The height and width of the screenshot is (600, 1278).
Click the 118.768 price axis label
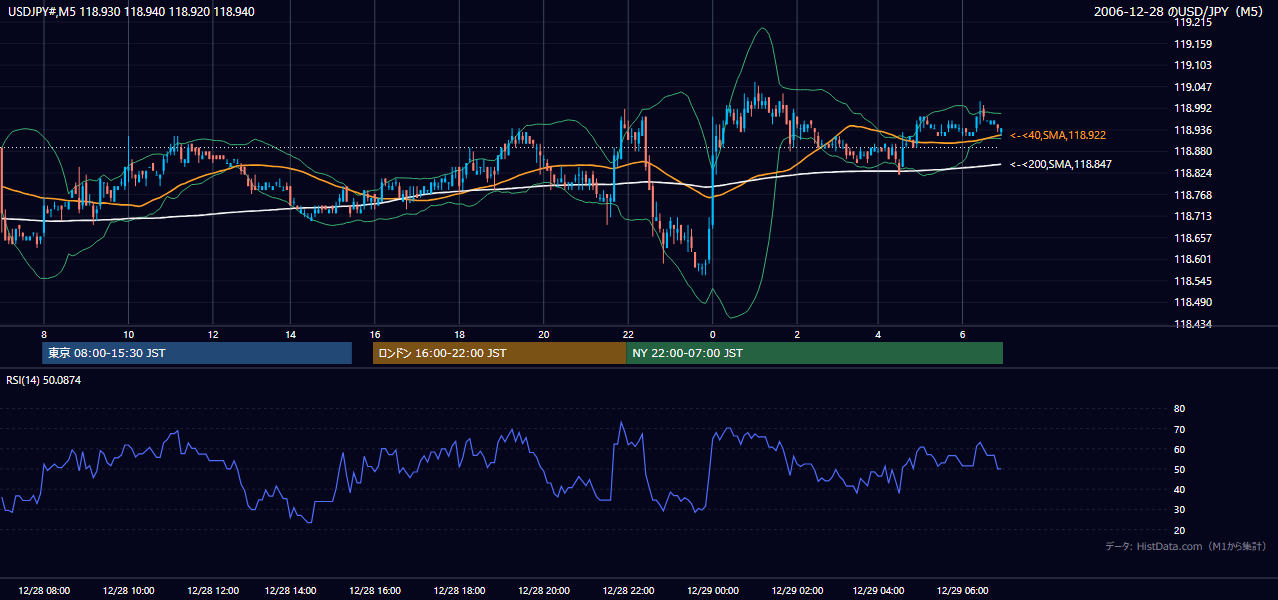pos(1192,195)
